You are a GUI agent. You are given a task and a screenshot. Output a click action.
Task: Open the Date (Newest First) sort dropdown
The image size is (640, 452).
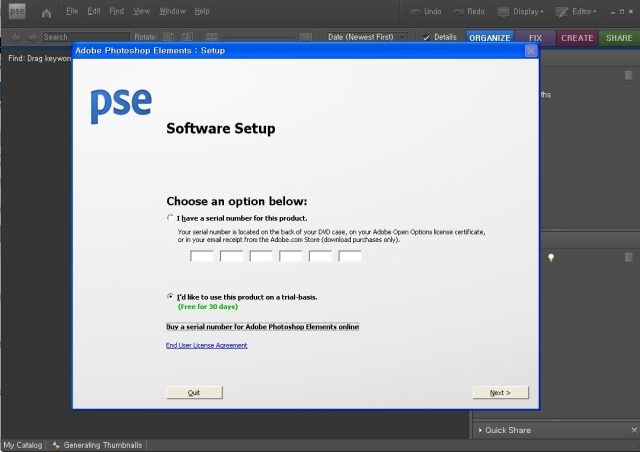click(x=367, y=37)
